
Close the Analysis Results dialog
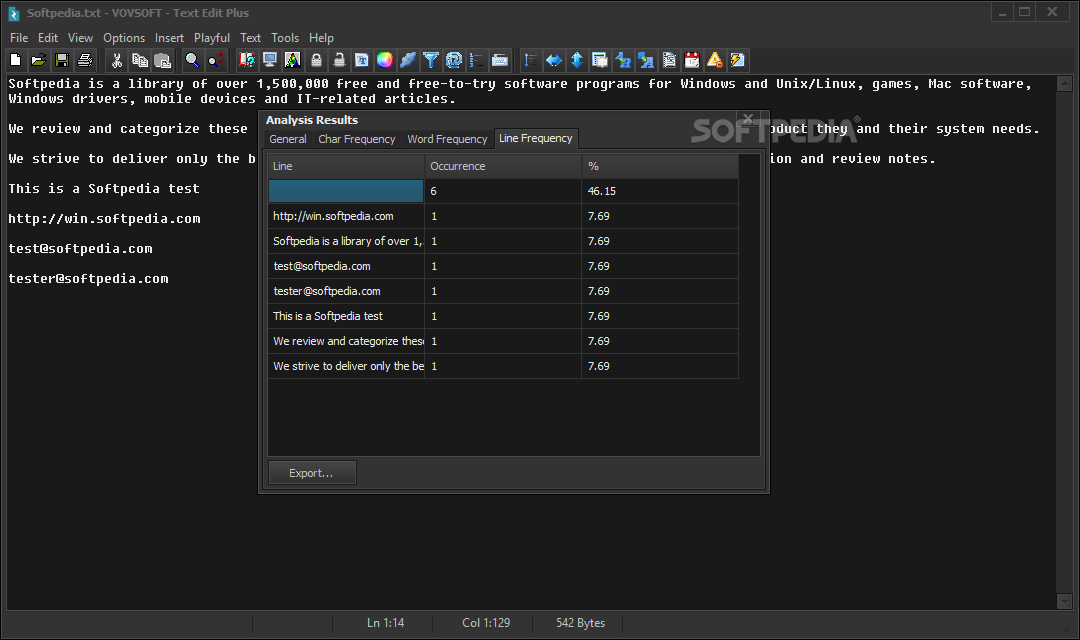point(748,118)
